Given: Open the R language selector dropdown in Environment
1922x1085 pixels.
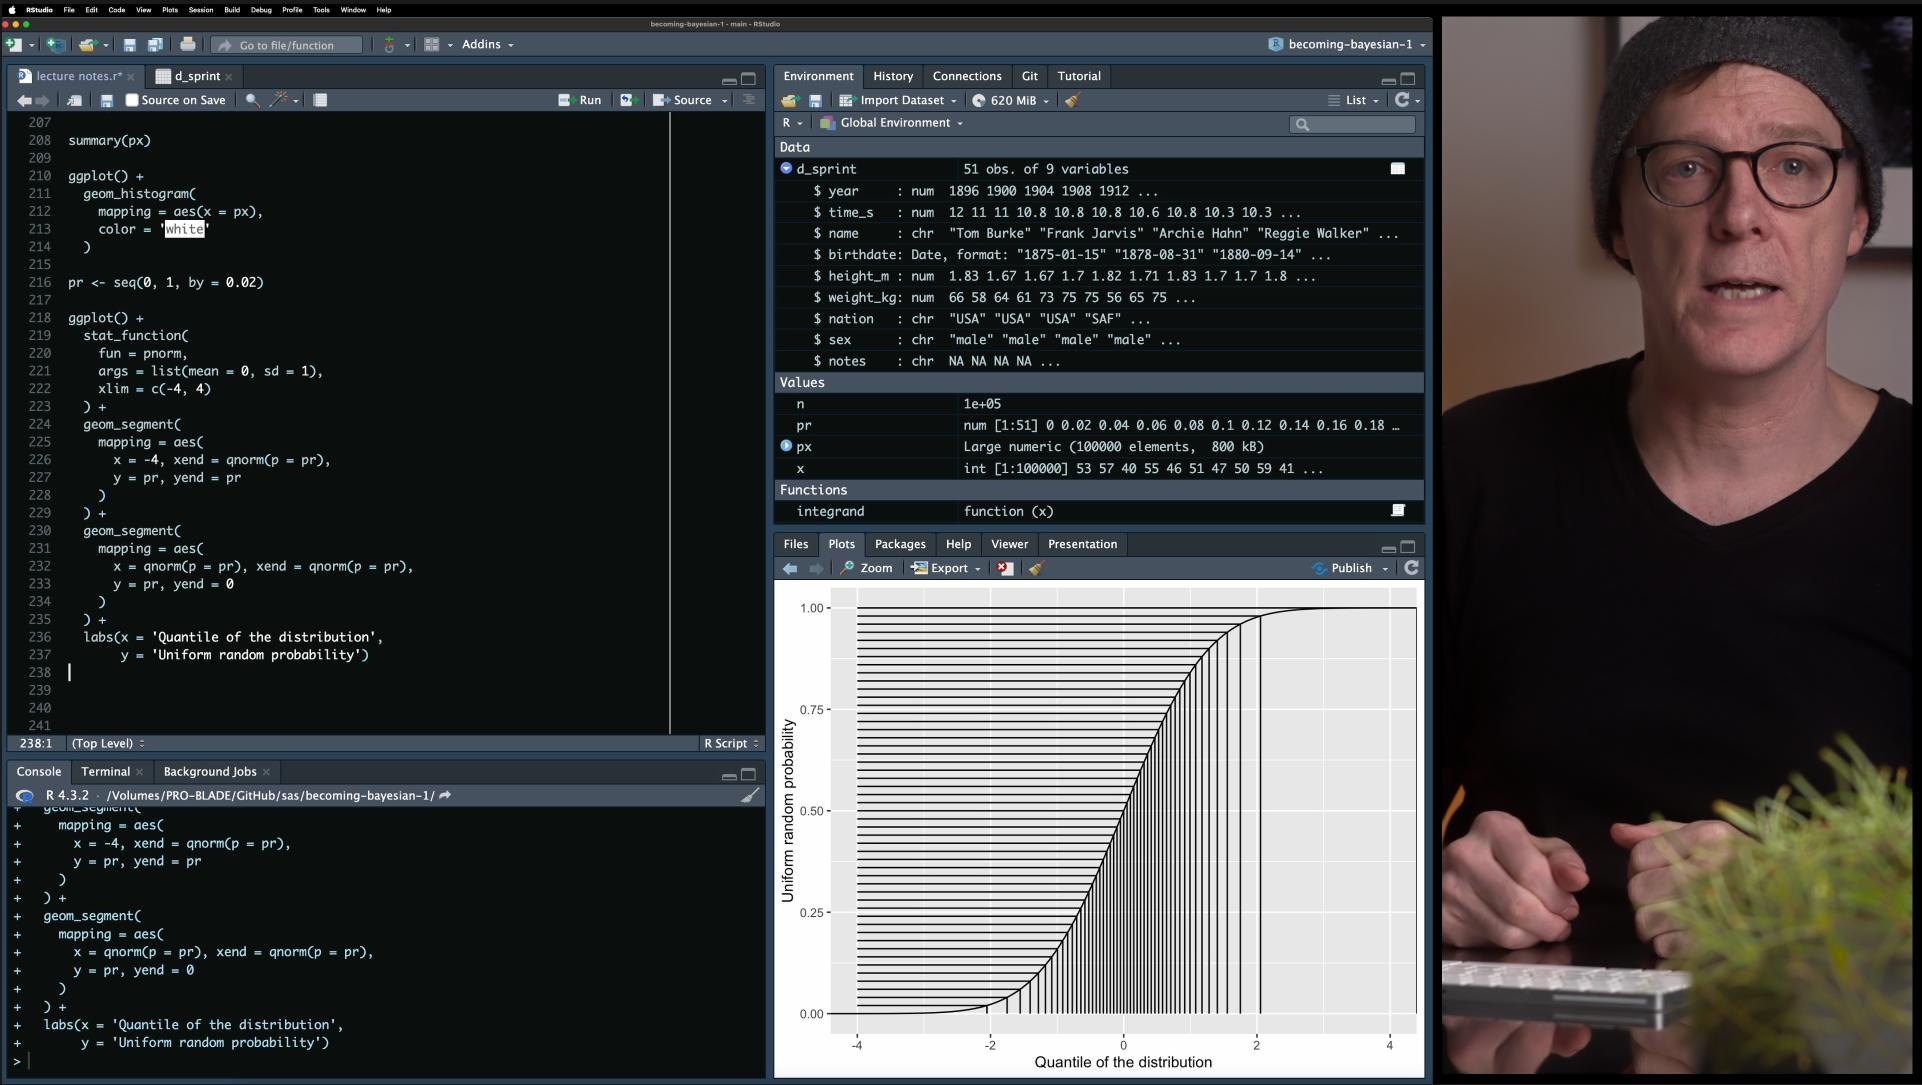Looking at the screenshot, I should (792, 123).
